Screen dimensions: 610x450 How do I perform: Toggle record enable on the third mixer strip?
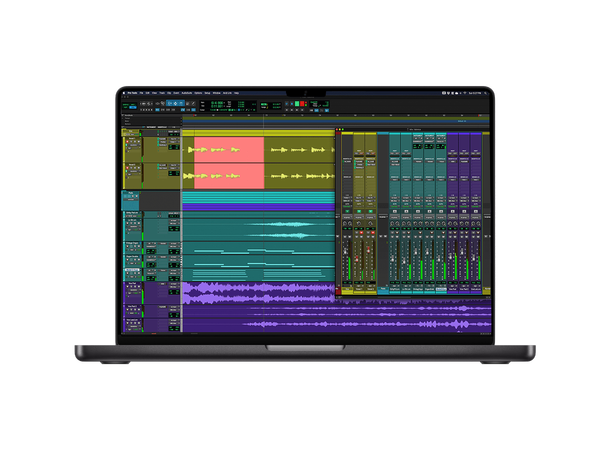(373, 233)
